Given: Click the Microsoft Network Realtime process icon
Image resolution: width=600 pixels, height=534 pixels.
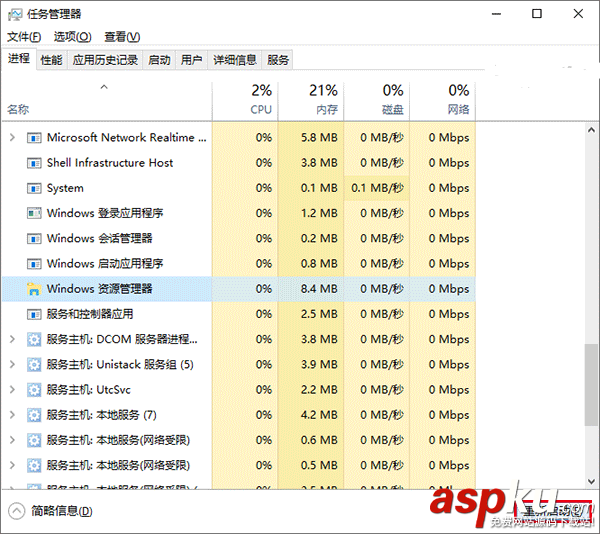Looking at the screenshot, I should click(x=34, y=138).
